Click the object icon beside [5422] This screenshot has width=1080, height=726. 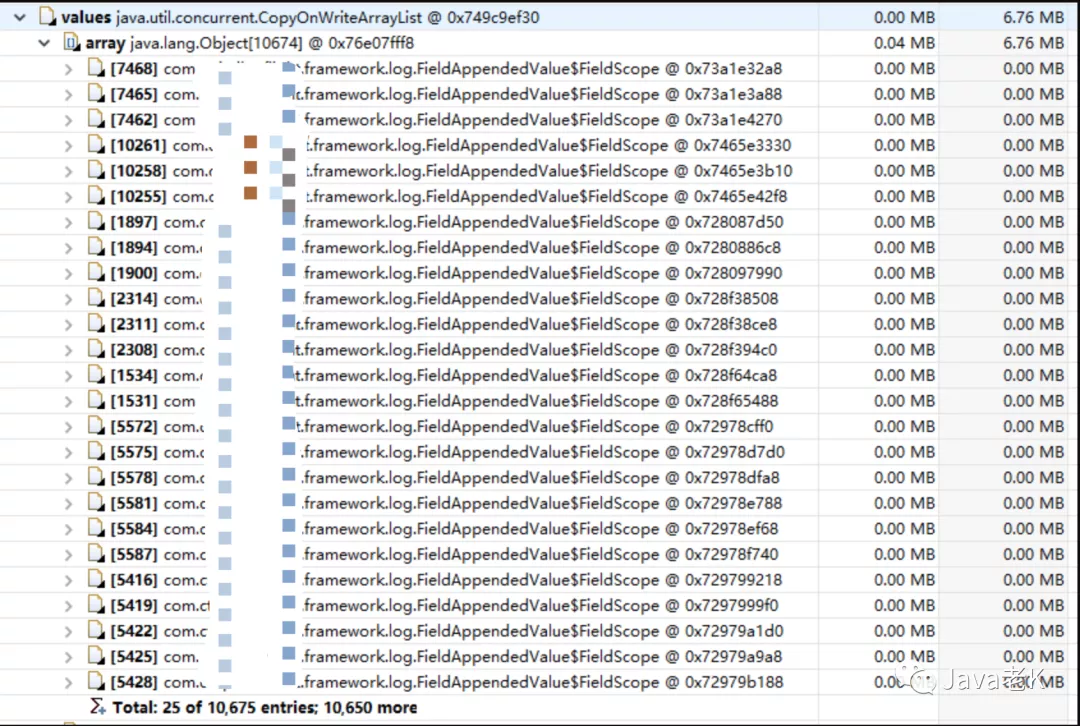96,630
